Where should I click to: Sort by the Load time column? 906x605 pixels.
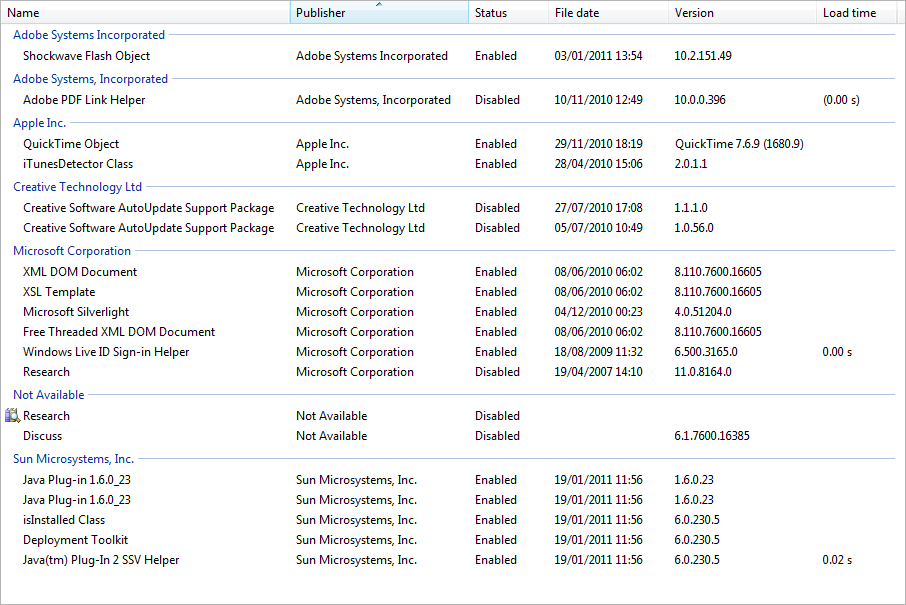click(860, 12)
